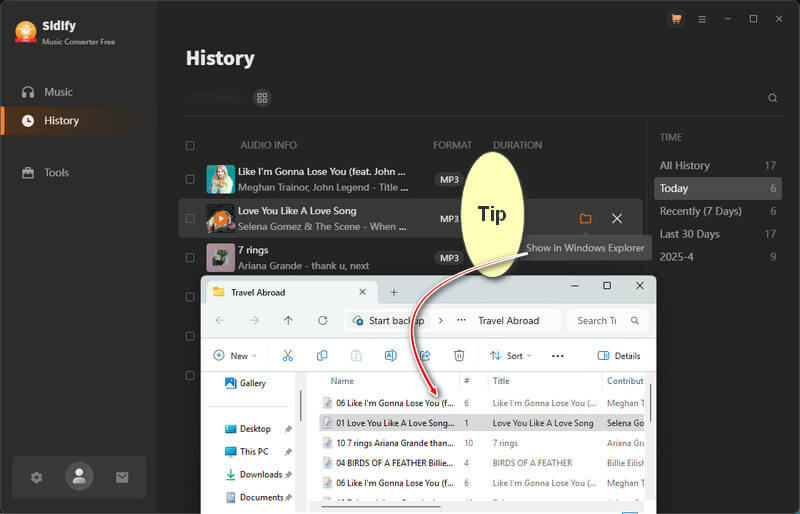The height and width of the screenshot is (514, 800).
Task: Open the shopping cart icon in title bar
Action: (x=676, y=19)
